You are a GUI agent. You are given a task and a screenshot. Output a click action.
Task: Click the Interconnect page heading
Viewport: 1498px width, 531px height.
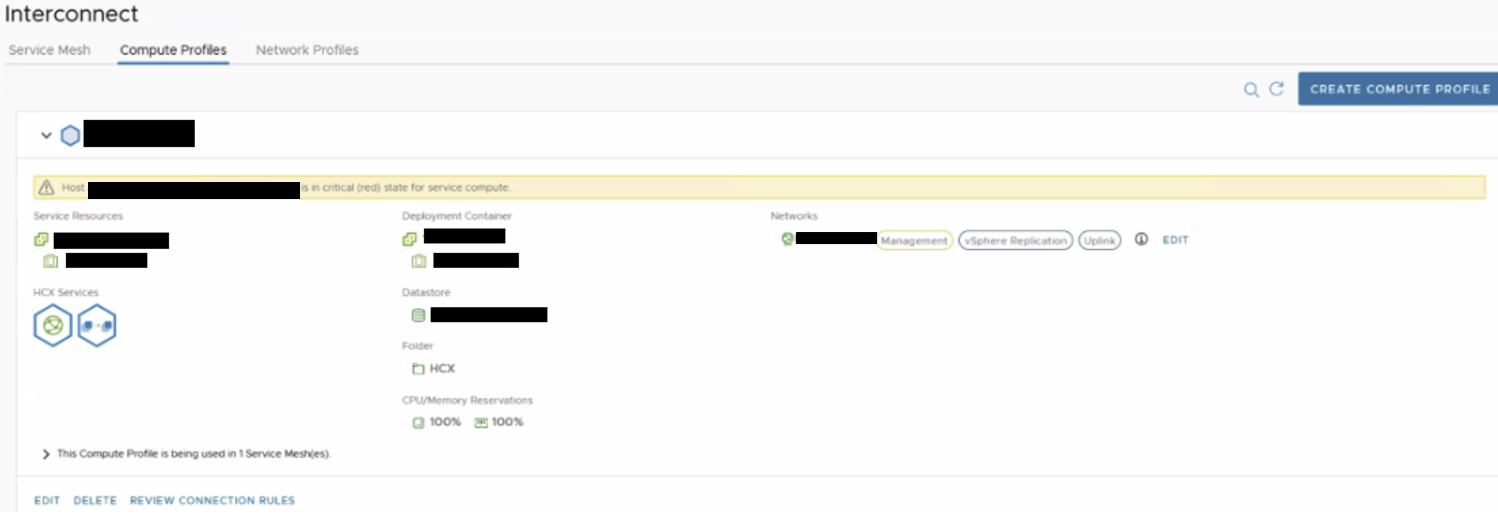click(72, 14)
